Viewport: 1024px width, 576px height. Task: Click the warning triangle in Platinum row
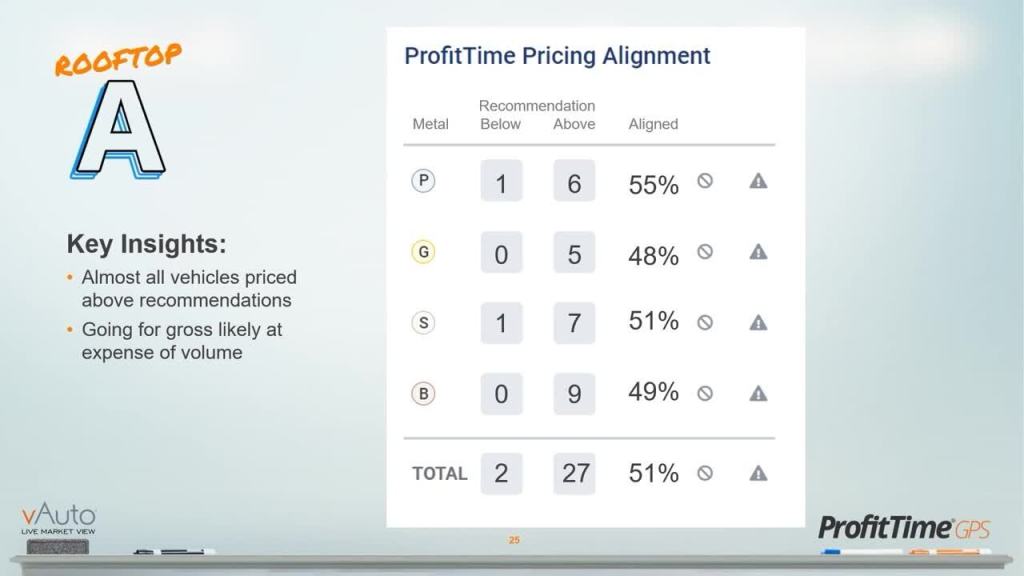(758, 181)
